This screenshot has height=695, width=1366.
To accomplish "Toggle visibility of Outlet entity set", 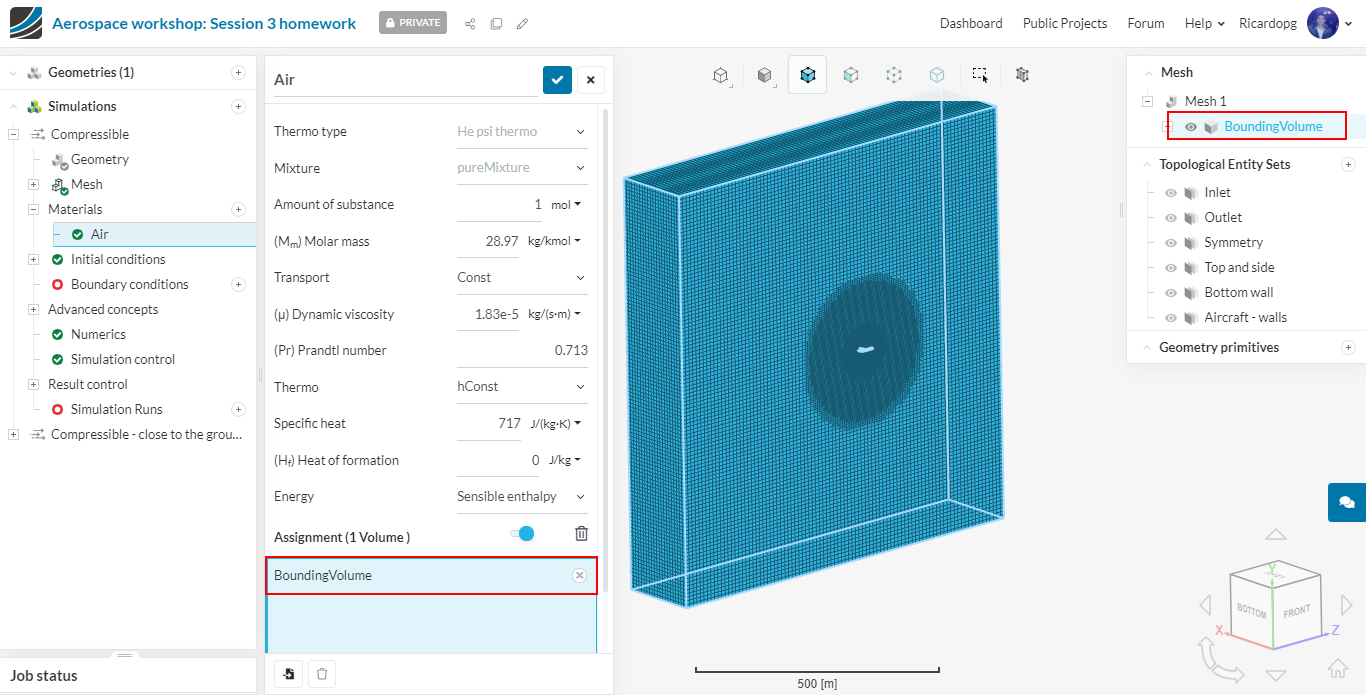I will [1171, 217].
